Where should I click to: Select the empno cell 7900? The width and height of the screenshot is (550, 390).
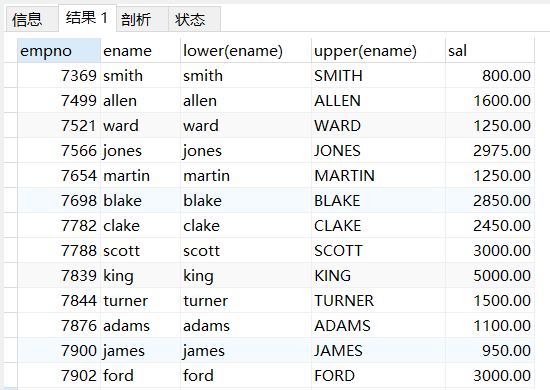click(x=59, y=351)
